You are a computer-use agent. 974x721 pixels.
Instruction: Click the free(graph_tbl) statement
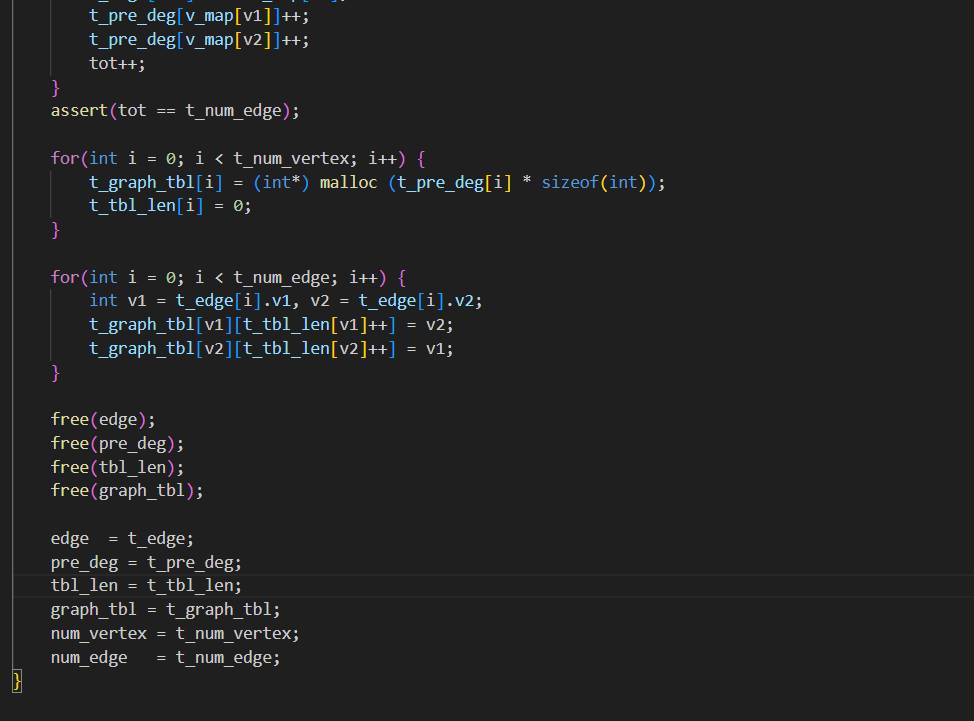point(127,491)
